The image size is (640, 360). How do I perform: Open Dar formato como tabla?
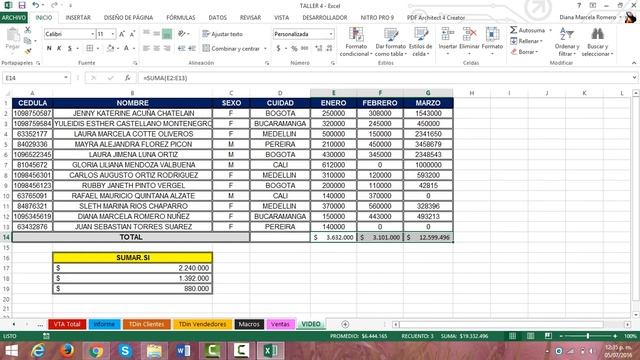pyautogui.click(x=390, y=42)
